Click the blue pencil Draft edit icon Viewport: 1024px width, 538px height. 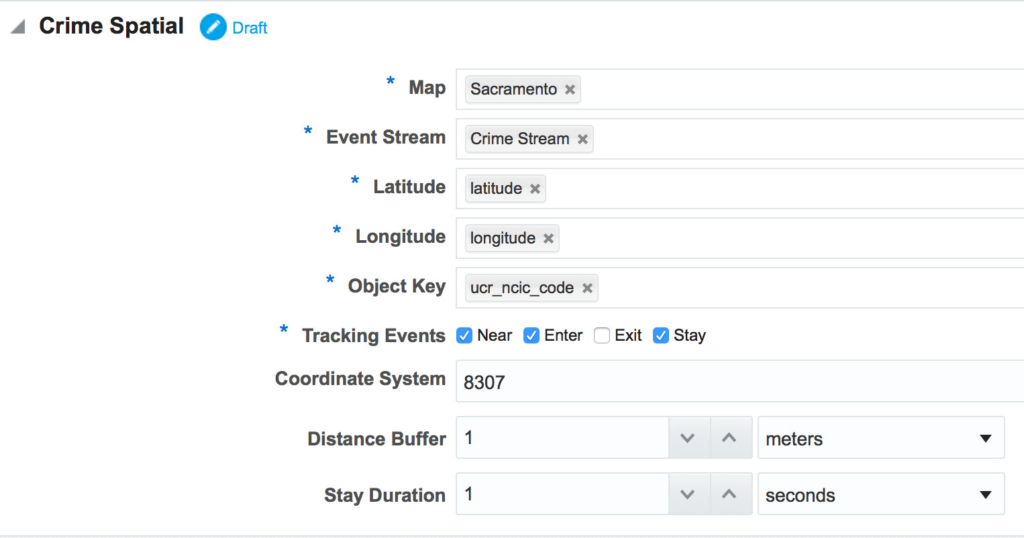[x=213, y=27]
